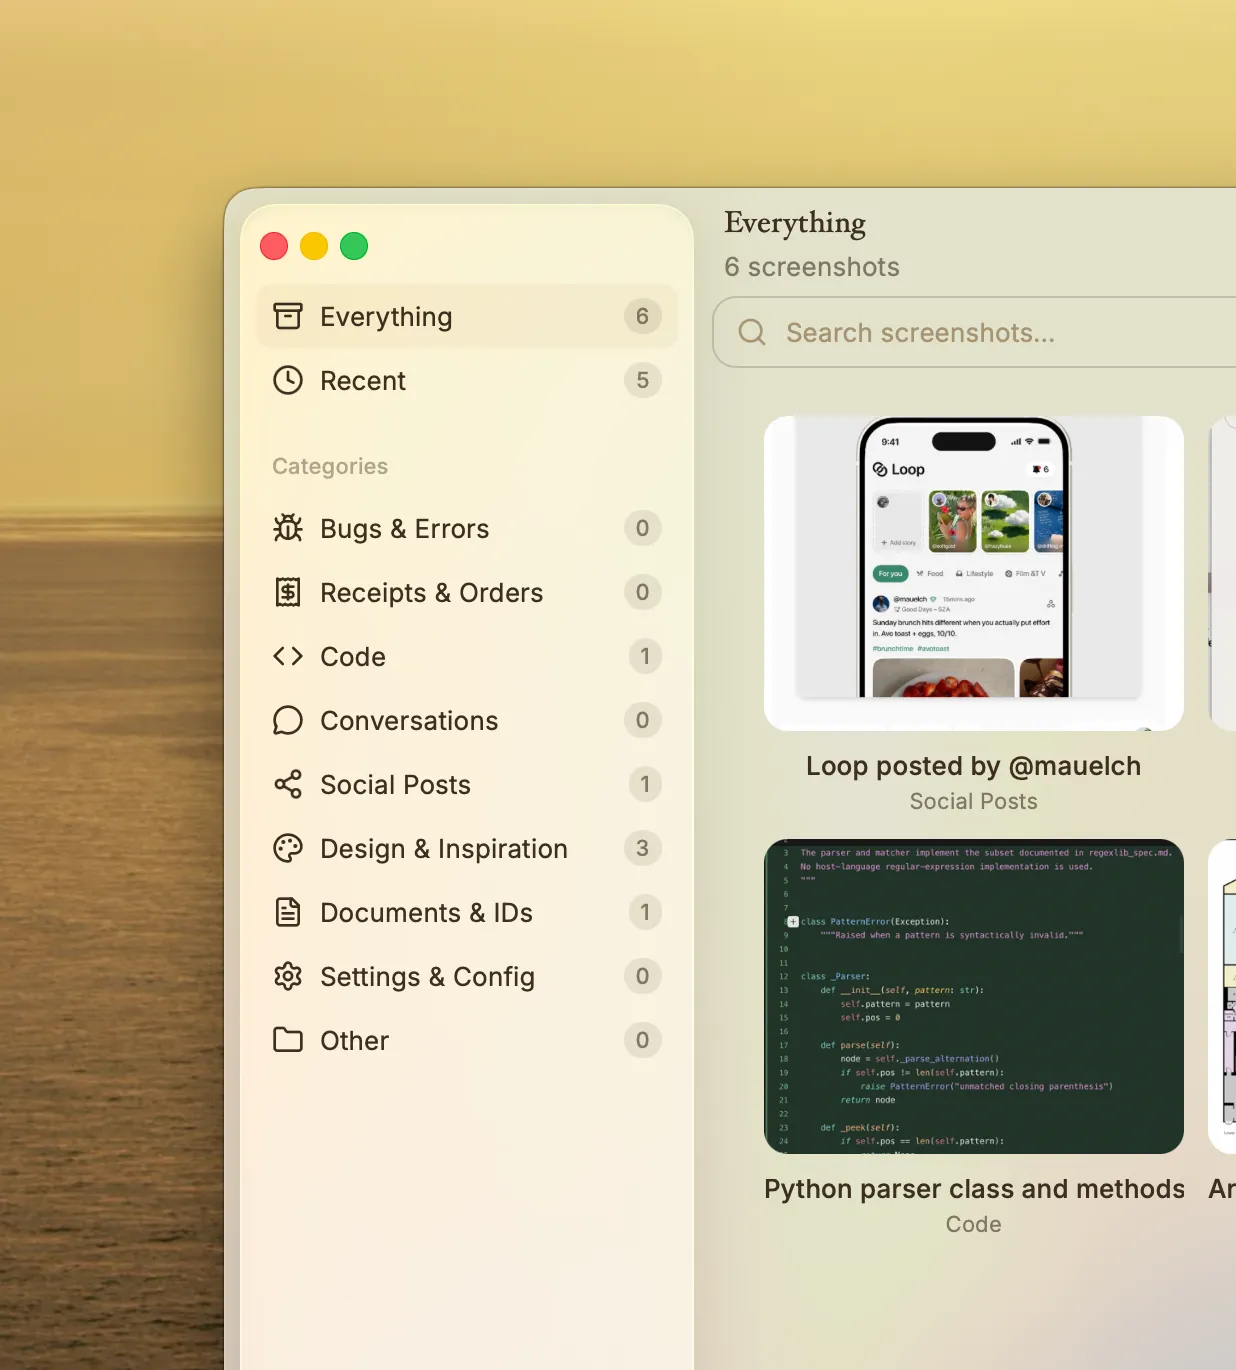
Task: Click the count badge 0 beside Other
Action: pos(643,1040)
